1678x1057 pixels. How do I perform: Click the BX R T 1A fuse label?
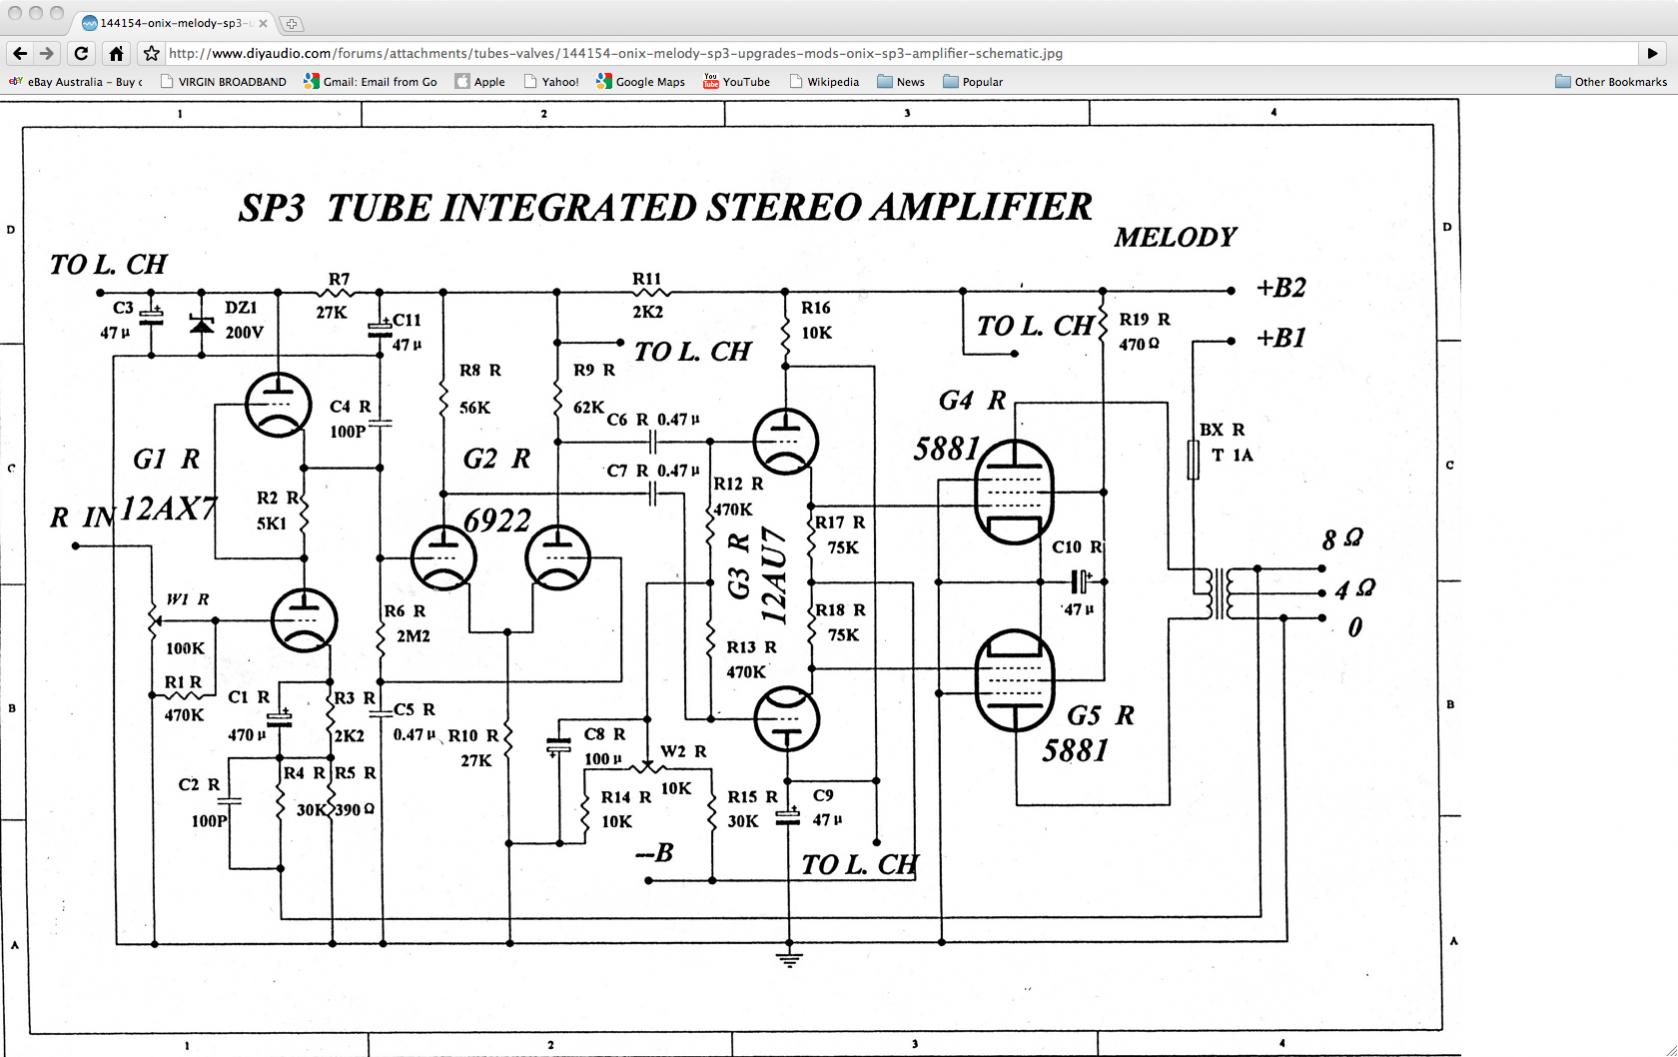click(1225, 442)
